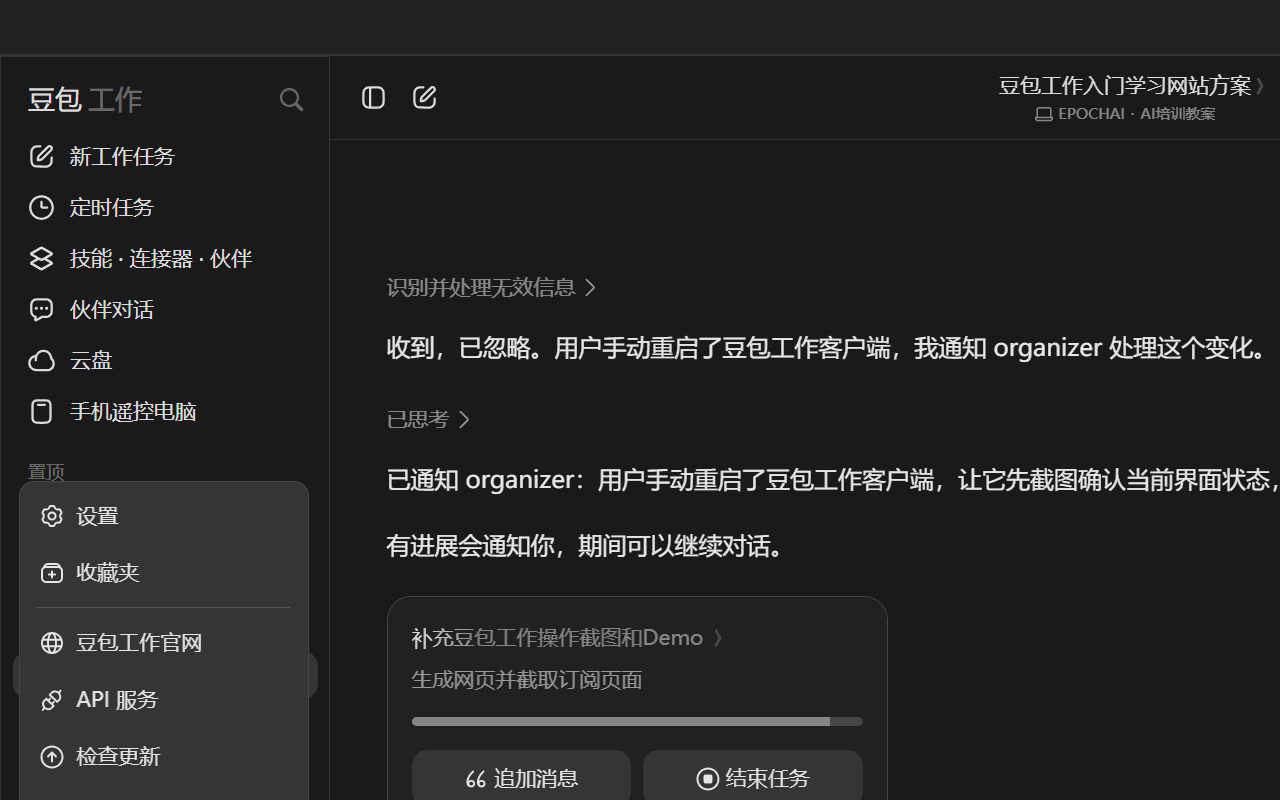1280x800 pixels.
Task: Click the 定时任务 clock icon
Action: coord(41,207)
